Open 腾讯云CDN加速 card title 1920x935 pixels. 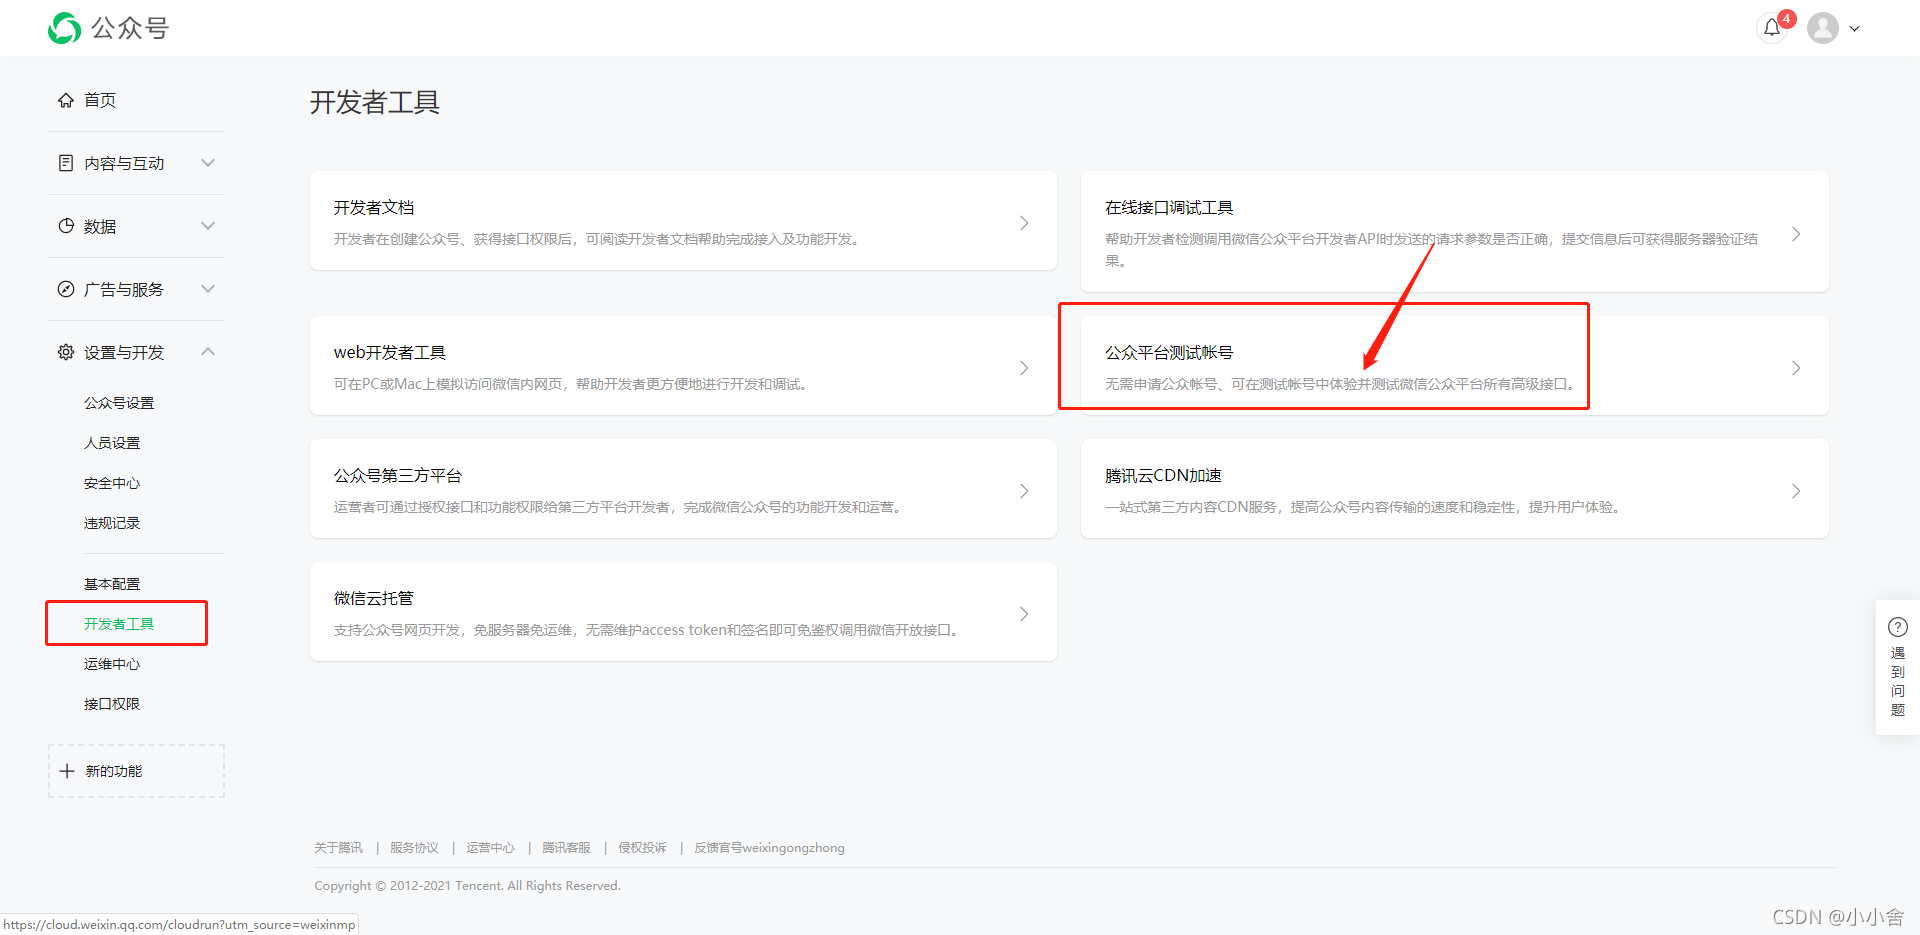click(1163, 475)
